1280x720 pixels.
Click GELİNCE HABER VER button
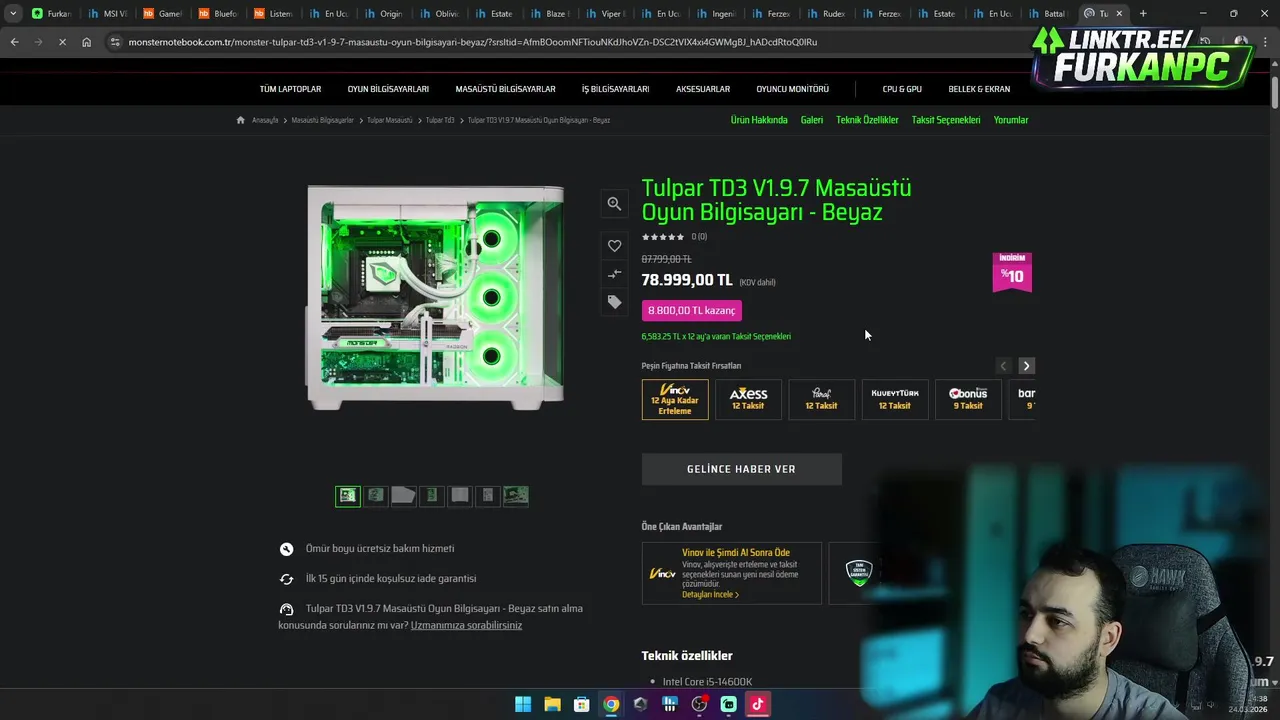tap(741, 469)
